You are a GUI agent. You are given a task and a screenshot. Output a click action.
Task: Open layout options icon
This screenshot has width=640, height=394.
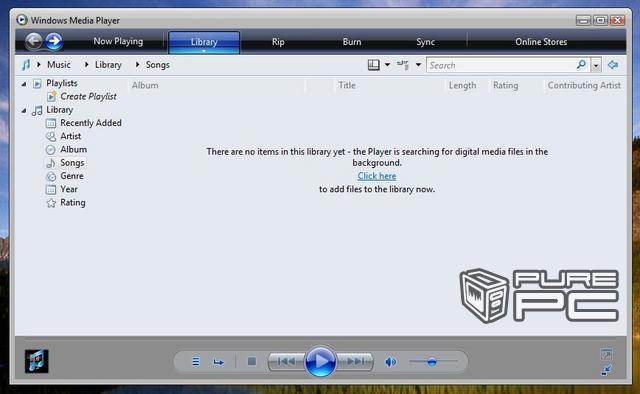tap(373, 65)
